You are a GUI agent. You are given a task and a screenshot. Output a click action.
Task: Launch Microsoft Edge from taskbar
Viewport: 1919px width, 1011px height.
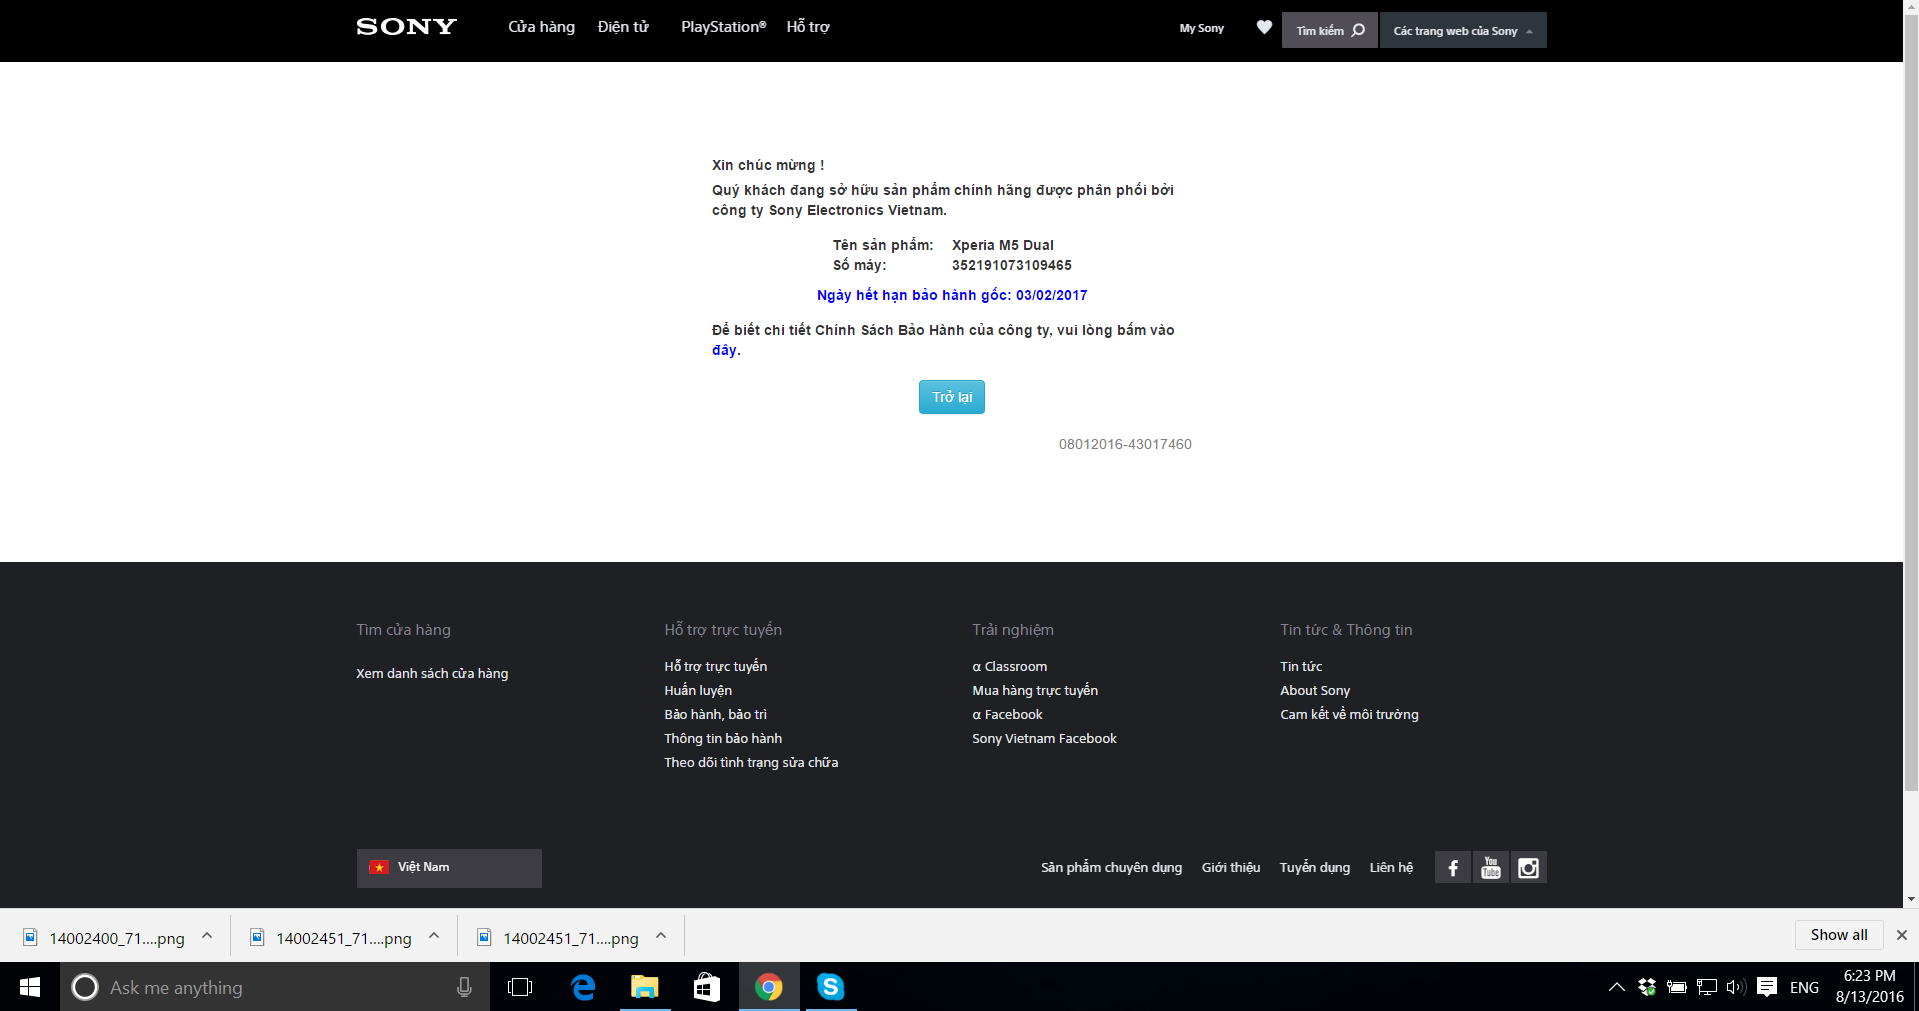pos(583,987)
